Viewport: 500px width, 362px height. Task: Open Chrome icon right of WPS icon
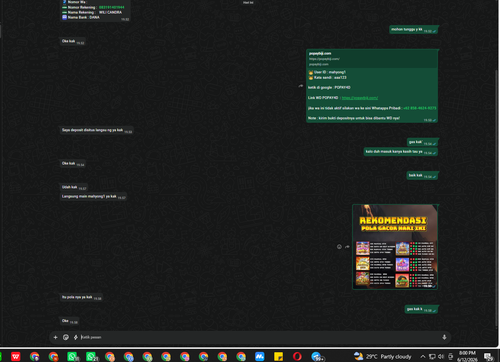pyautogui.click(x=34, y=356)
